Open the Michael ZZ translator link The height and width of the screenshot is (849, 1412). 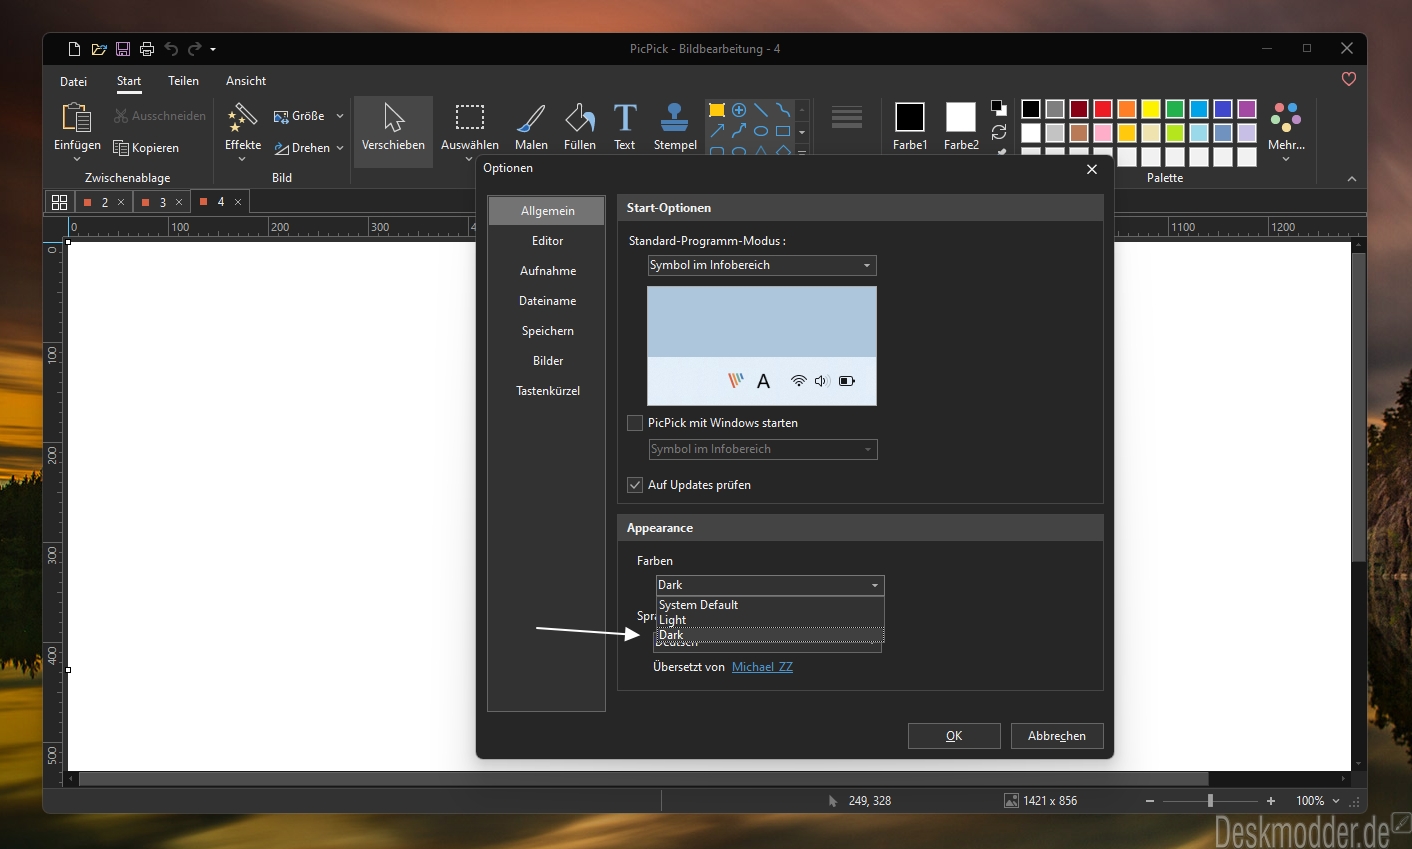(762, 667)
